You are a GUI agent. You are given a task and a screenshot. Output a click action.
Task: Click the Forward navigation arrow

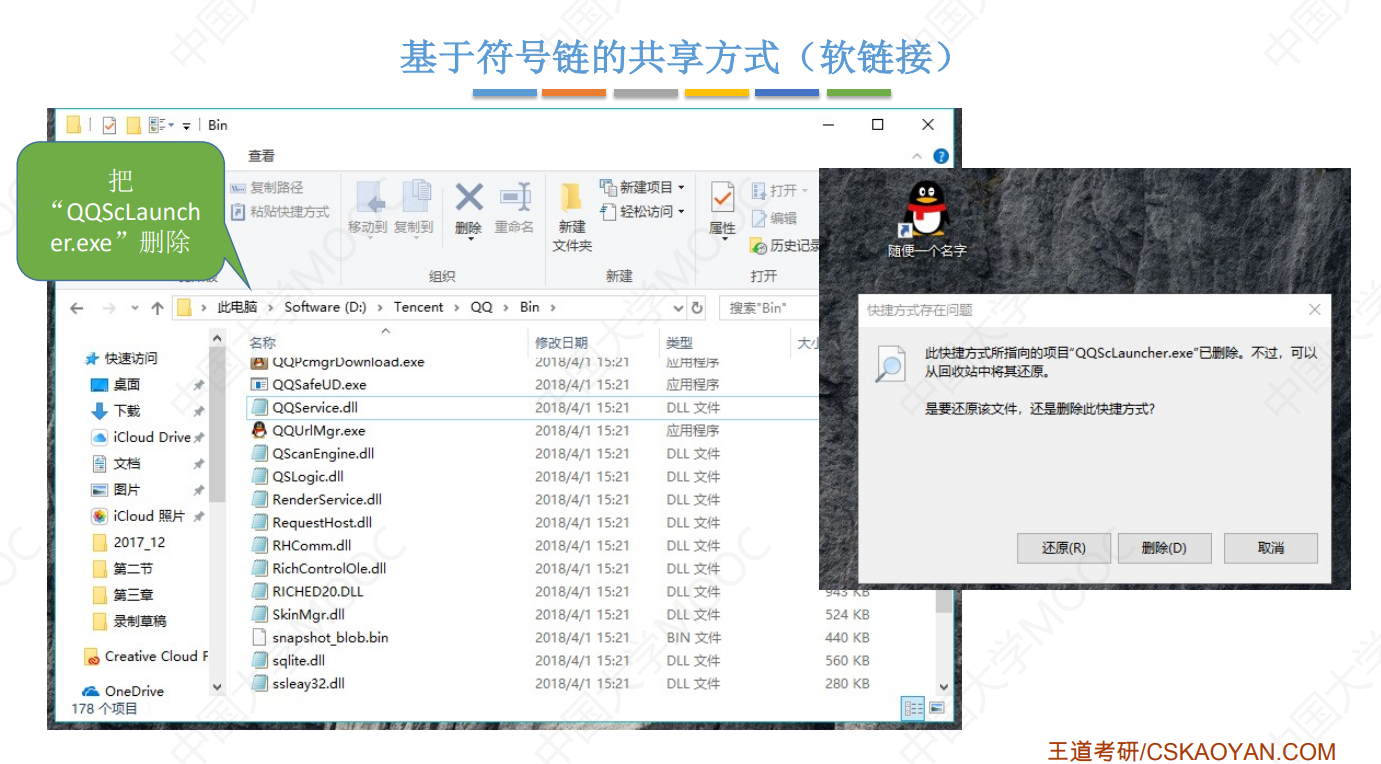click(x=108, y=308)
